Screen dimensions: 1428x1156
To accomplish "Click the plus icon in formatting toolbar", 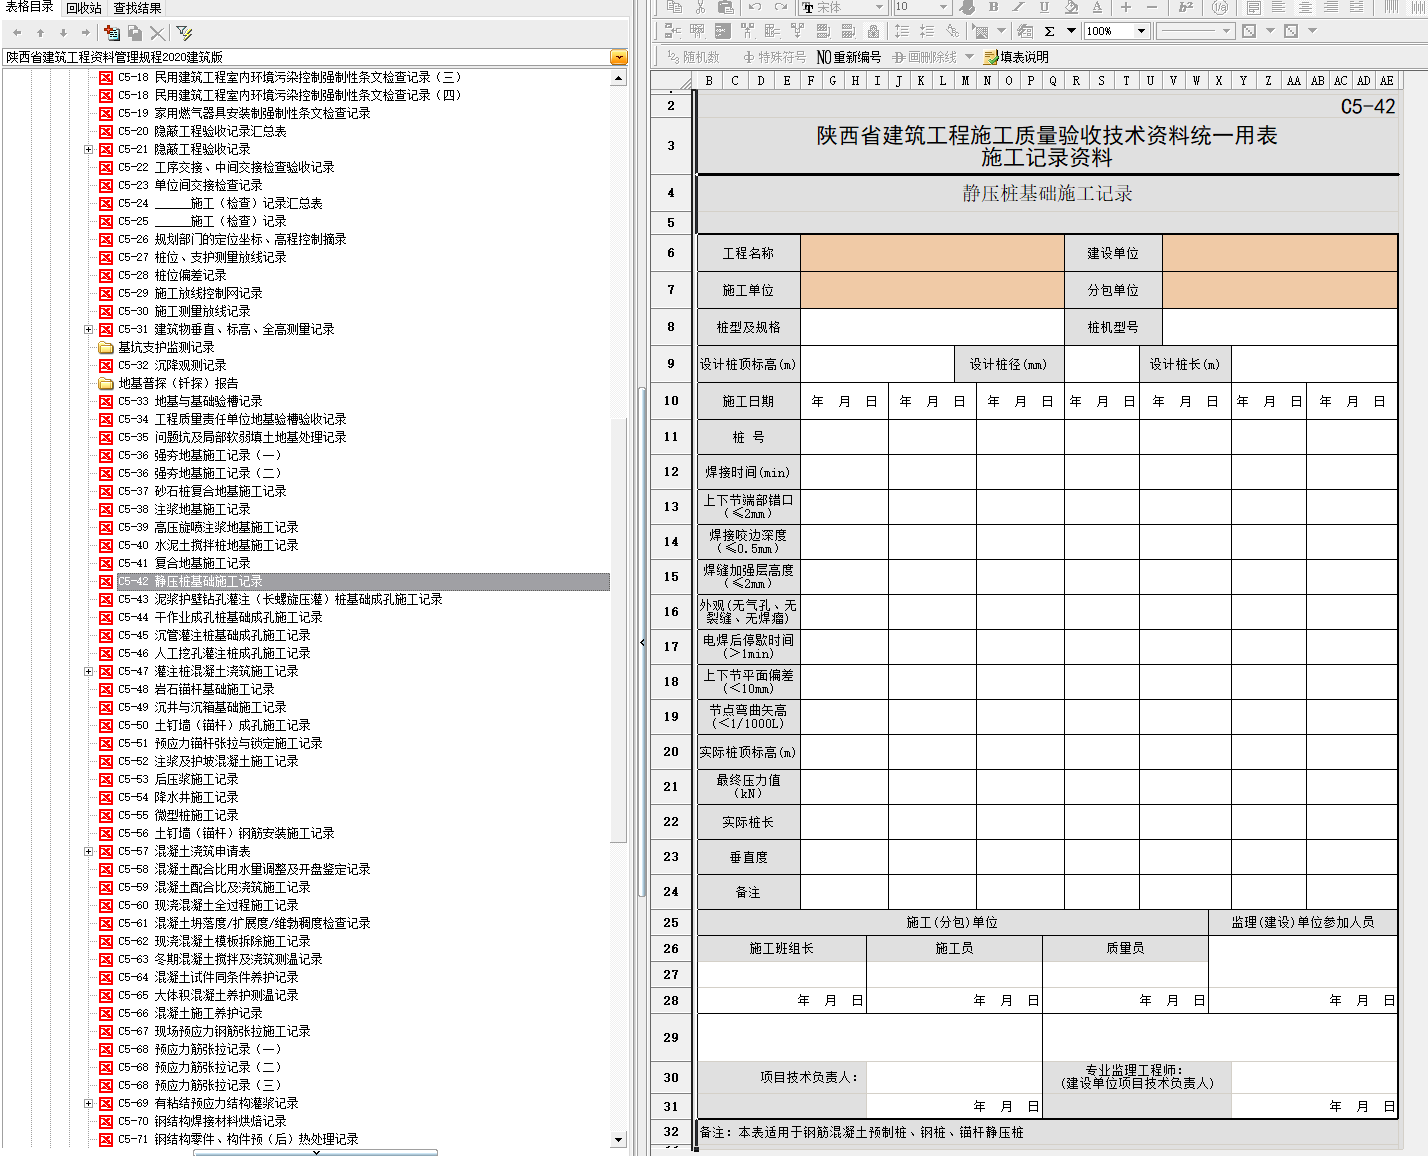I will click(x=1126, y=7).
